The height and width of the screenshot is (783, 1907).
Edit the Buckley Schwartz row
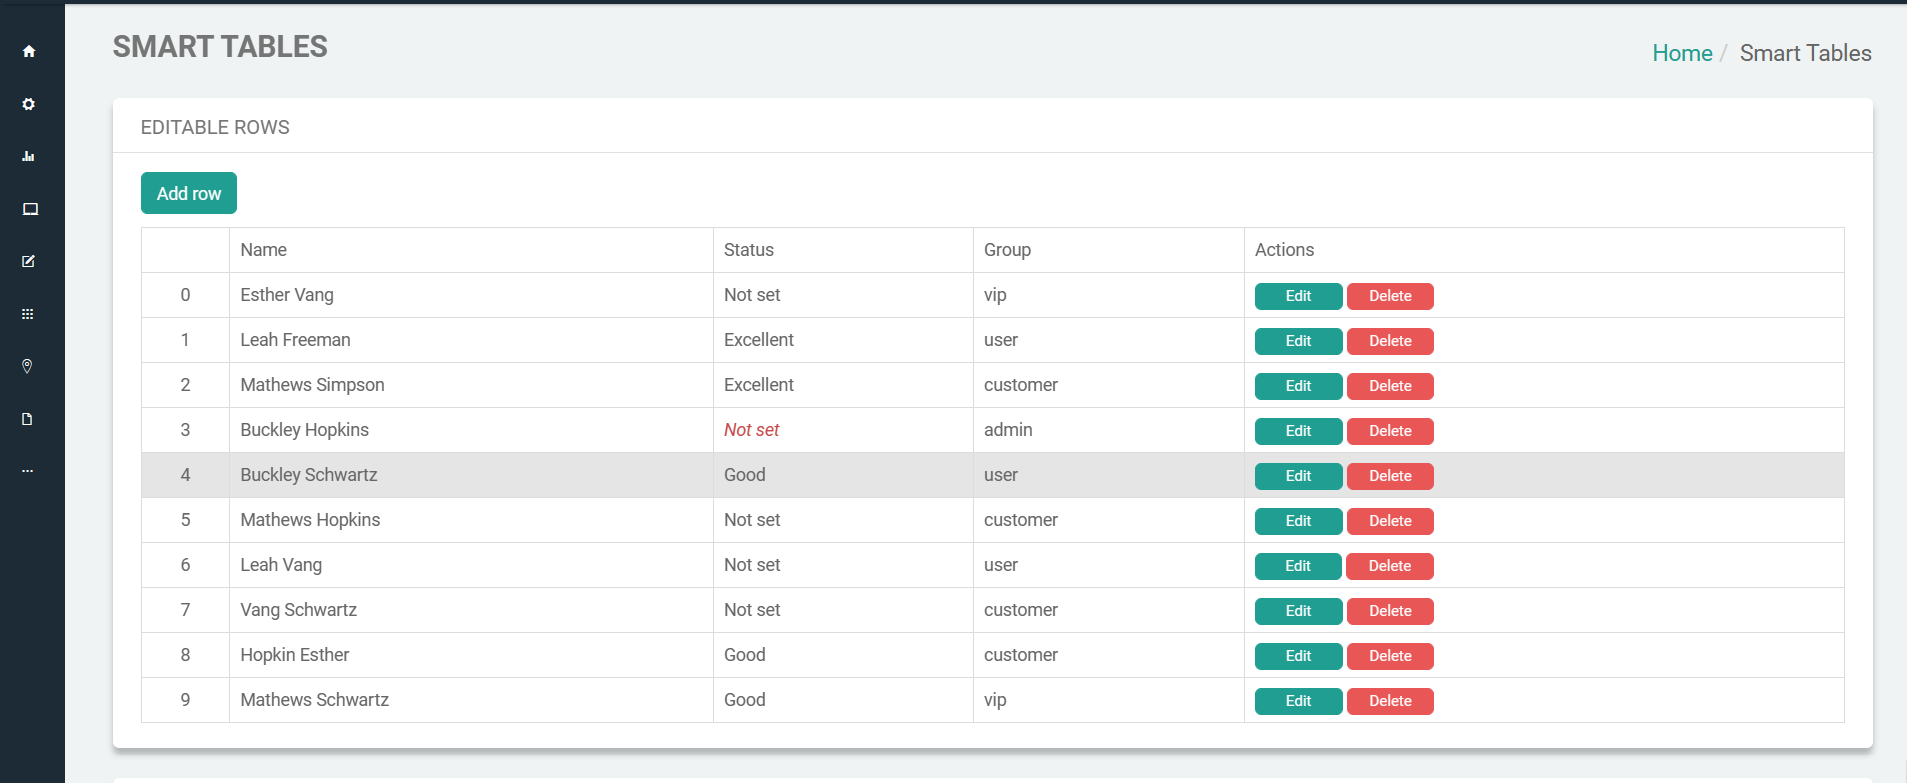pos(1298,476)
